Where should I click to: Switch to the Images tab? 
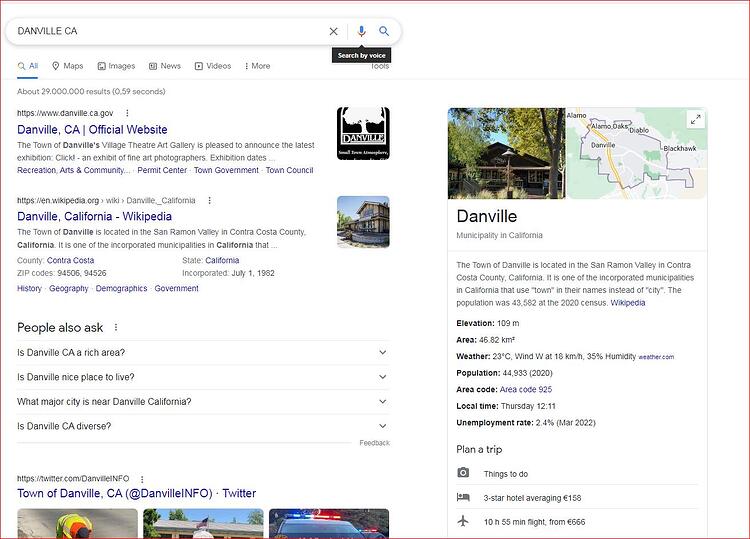116,66
